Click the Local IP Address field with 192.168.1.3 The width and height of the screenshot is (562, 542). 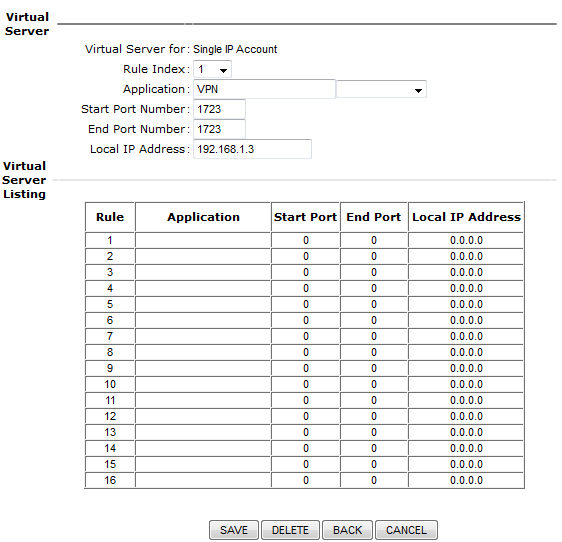coord(252,149)
